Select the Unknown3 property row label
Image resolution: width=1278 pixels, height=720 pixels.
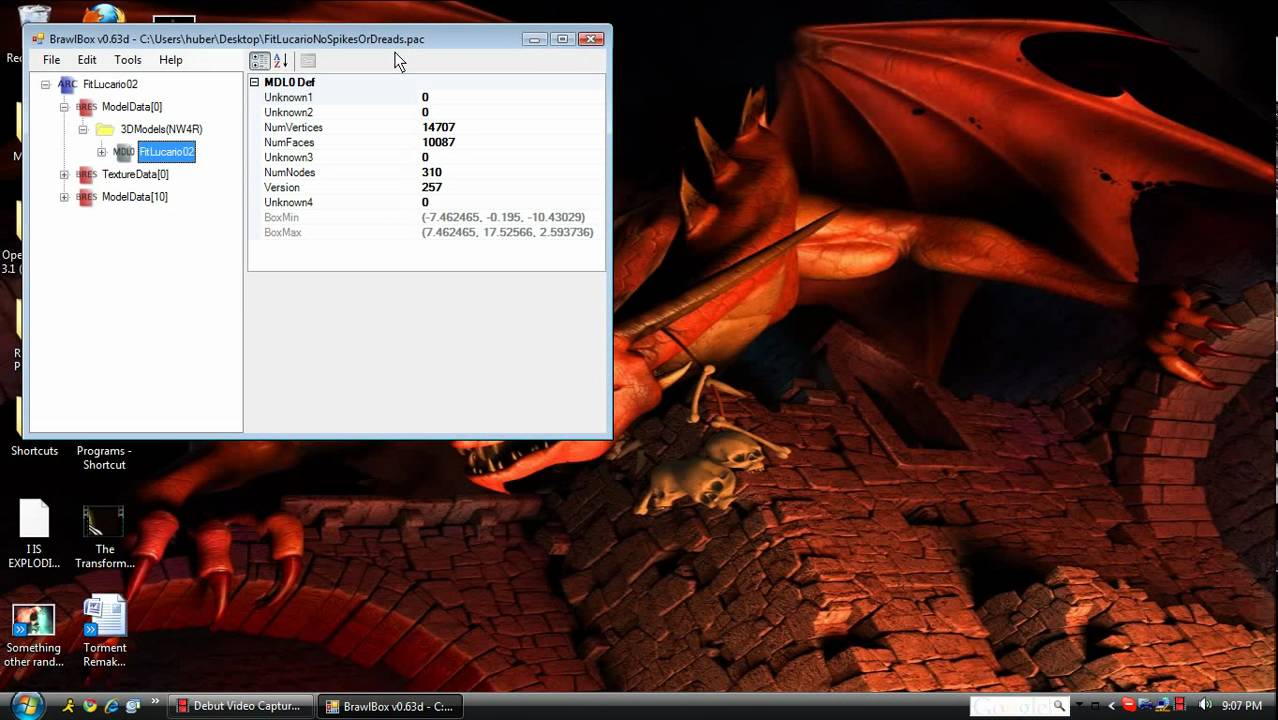[288, 157]
